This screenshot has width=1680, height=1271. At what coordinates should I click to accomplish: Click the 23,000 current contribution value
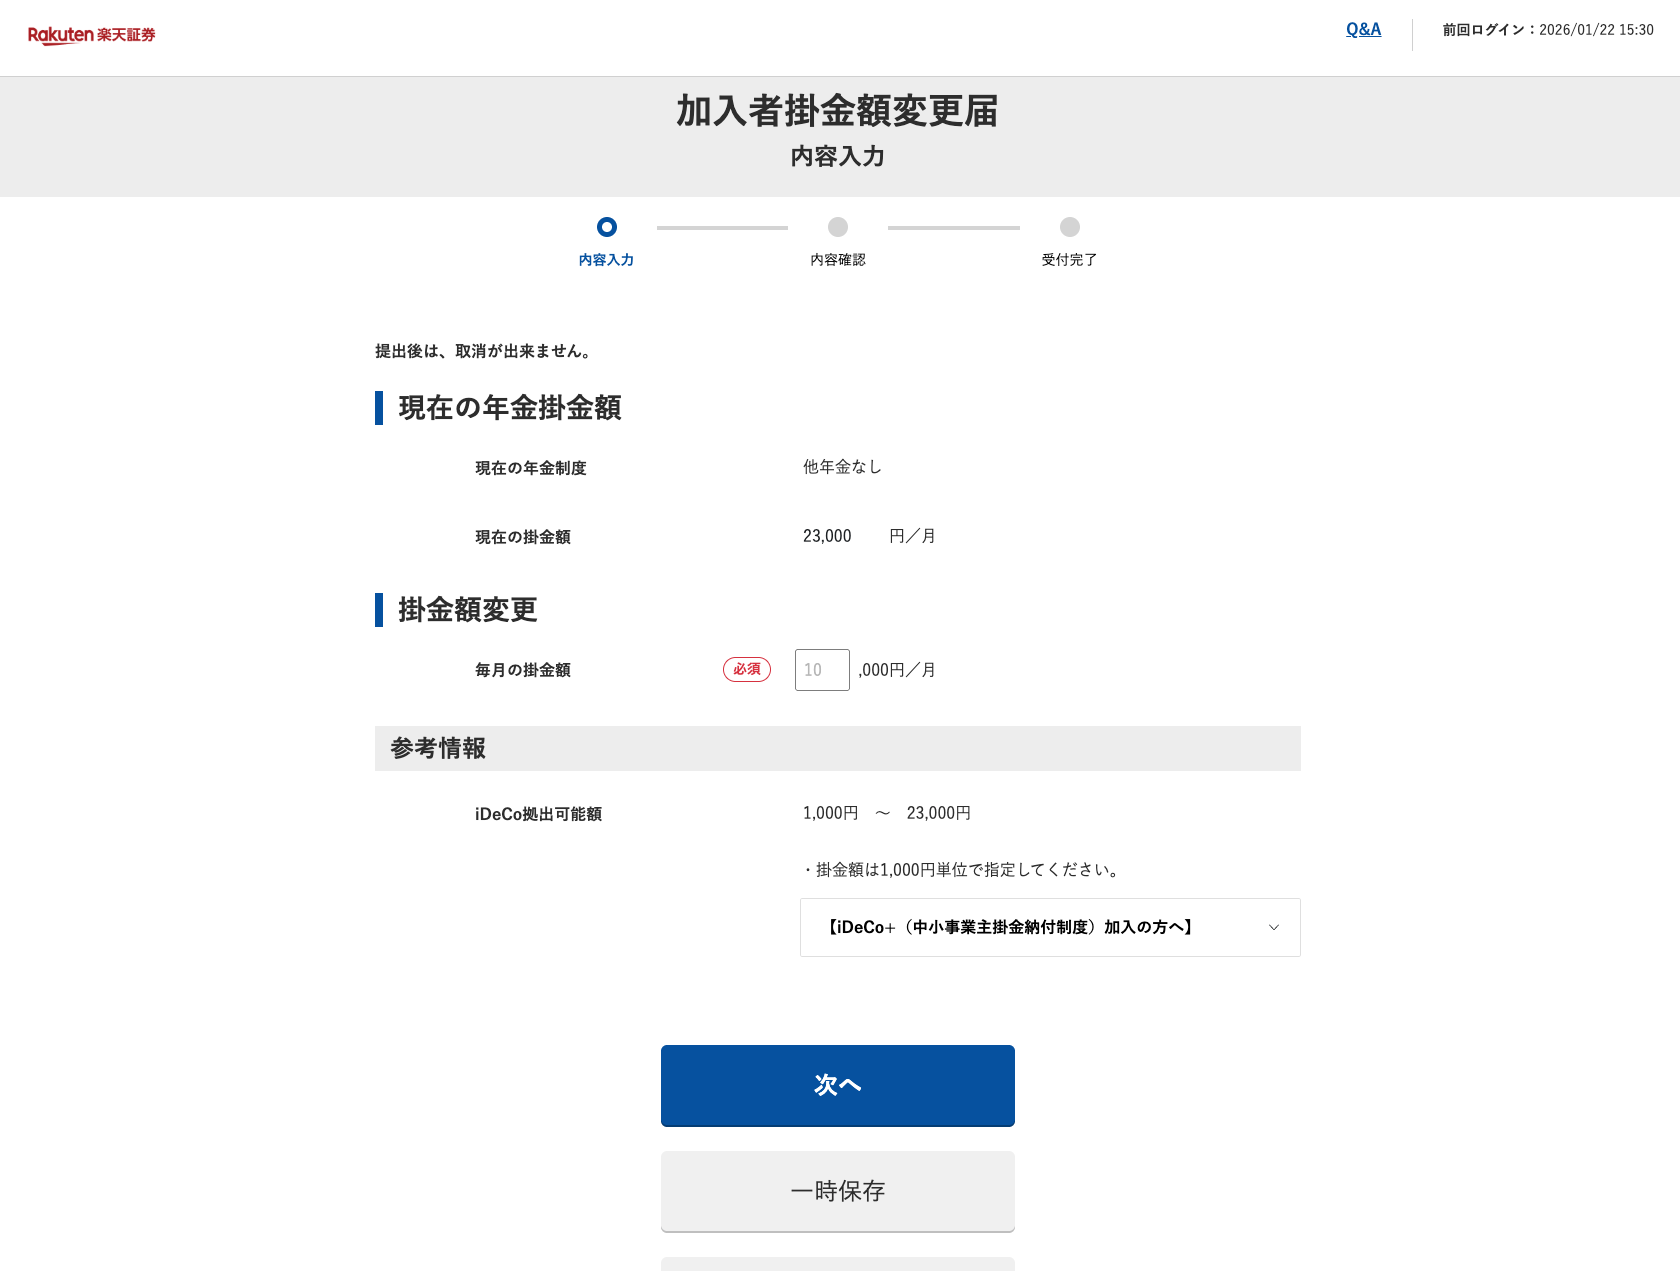[827, 536]
